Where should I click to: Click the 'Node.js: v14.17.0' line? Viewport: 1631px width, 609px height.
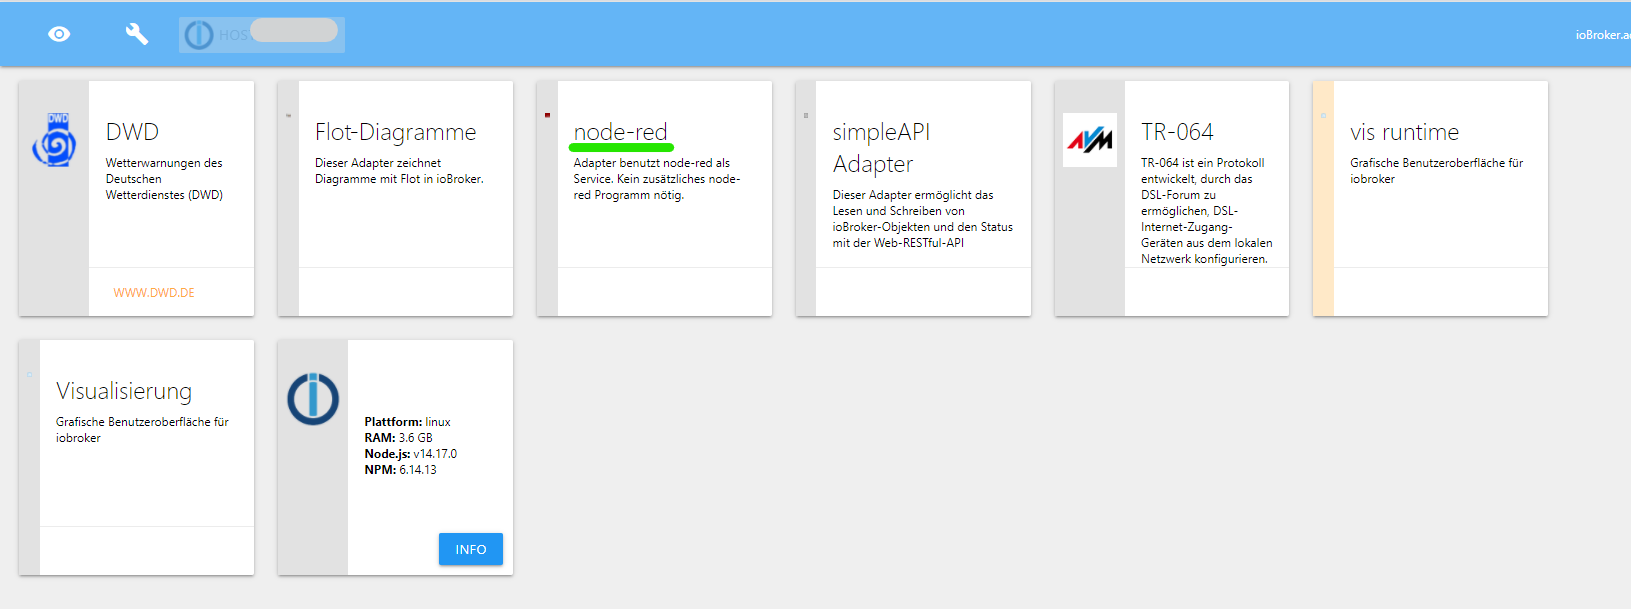[x=410, y=454]
